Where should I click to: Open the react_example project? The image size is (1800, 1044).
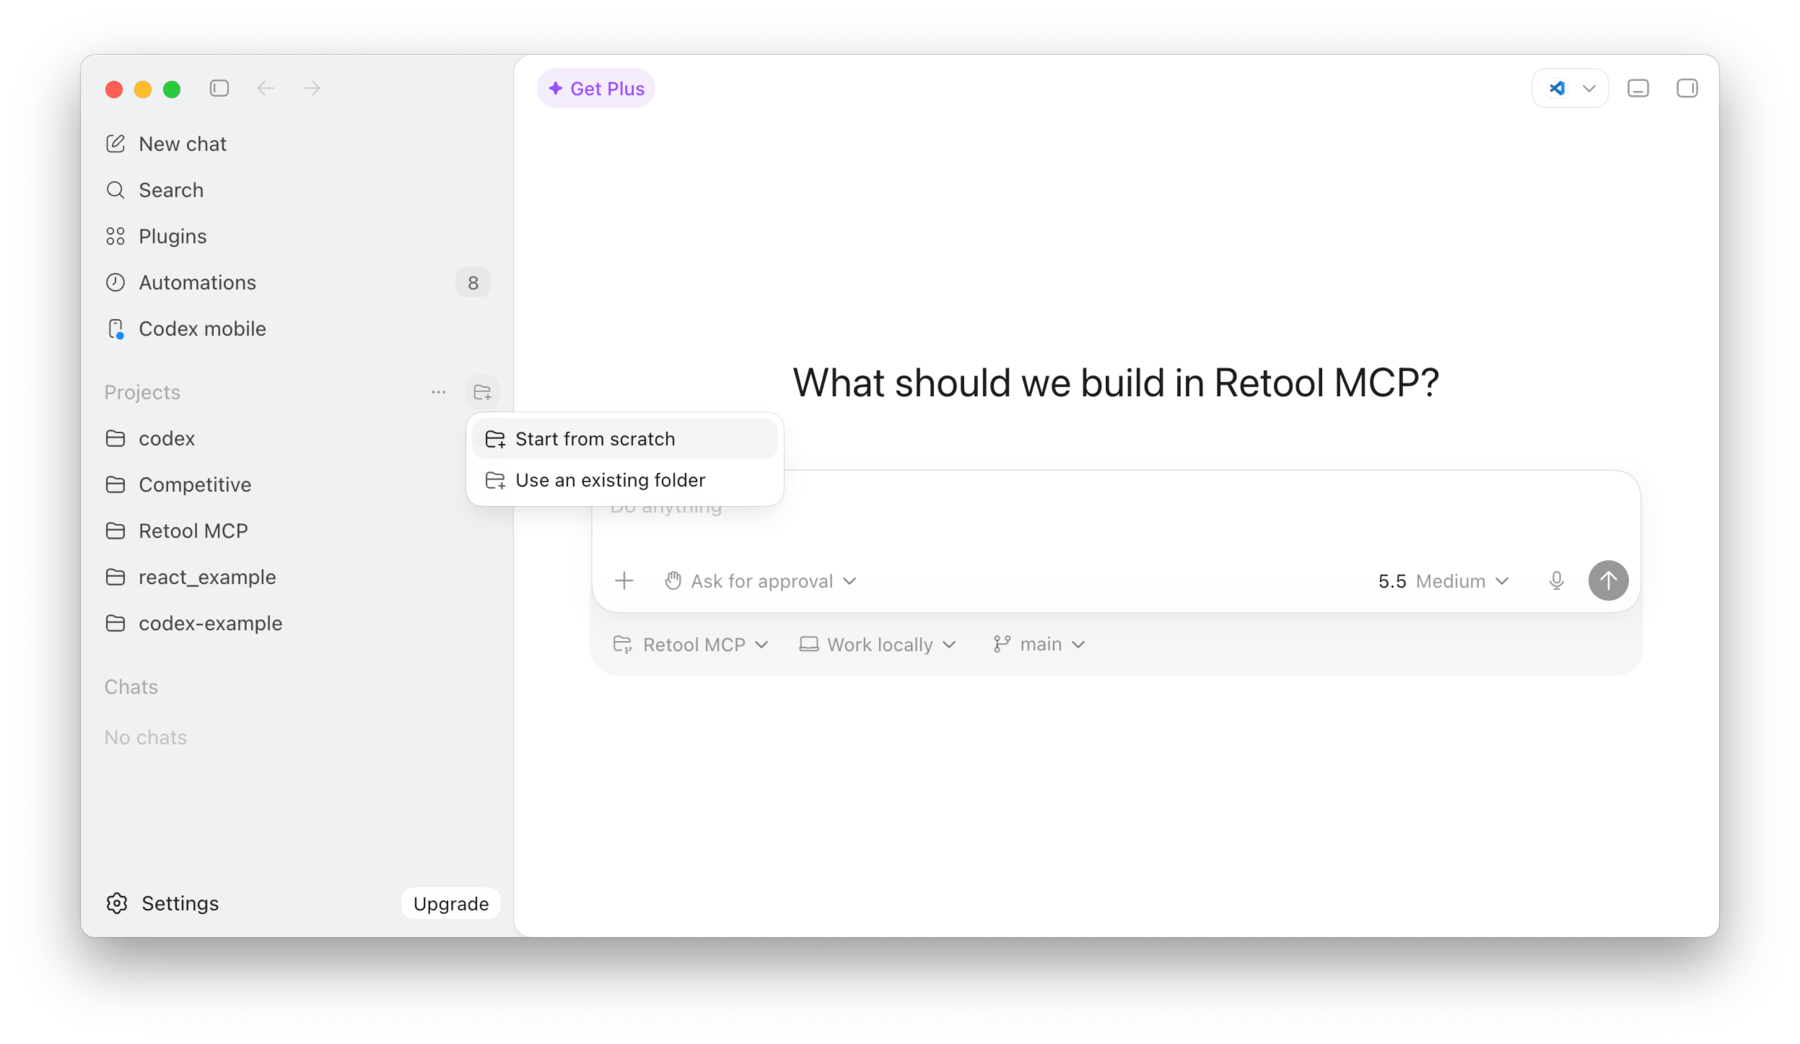(x=297, y=577)
